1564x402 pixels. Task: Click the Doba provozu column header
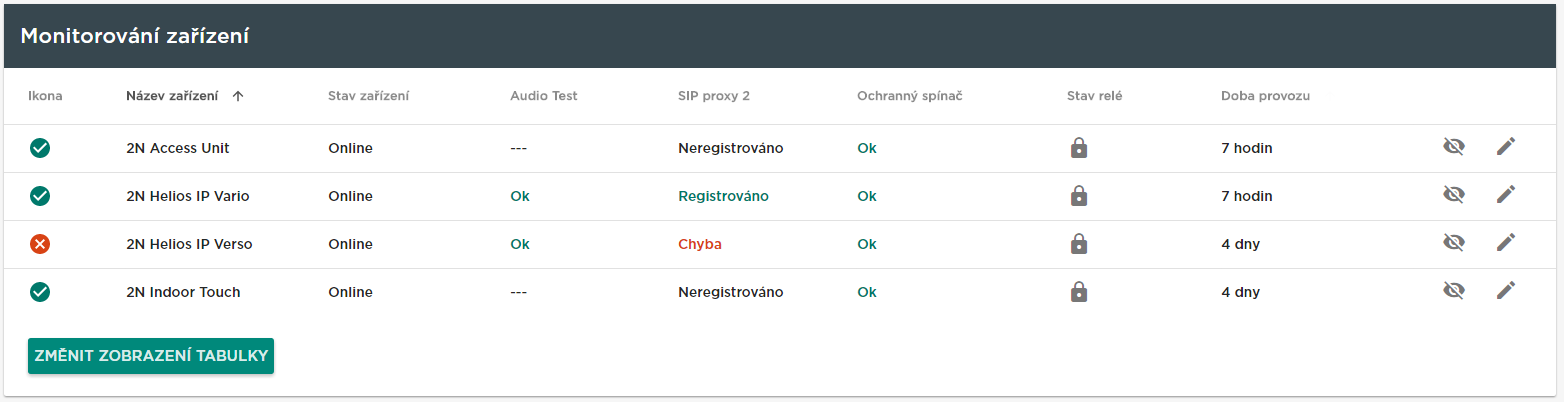[1265, 97]
